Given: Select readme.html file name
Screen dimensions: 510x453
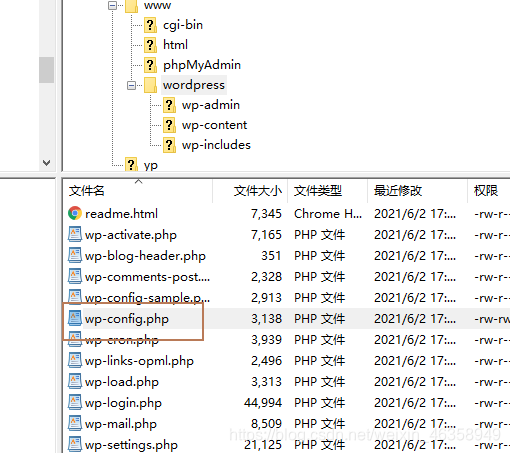Looking at the screenshot, I should 121,214.
